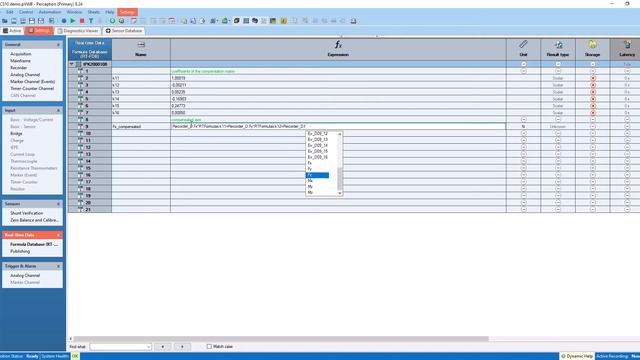Image resolution: width=640 pixels, height=360 pixels.
Task: Toggle storage circle for row 2 k11
Action: pyautogui.click(x=593, y=78)
